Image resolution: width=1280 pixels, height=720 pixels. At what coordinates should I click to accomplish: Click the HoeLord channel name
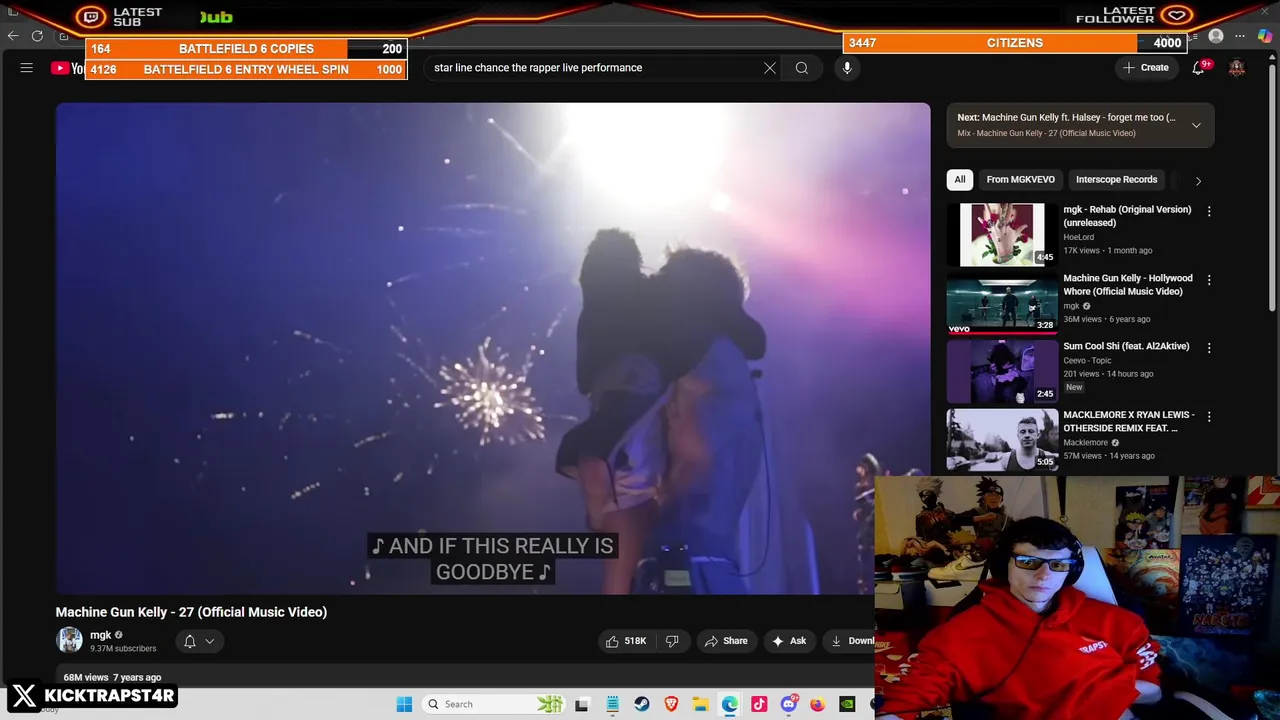[x=1078, y=237]
